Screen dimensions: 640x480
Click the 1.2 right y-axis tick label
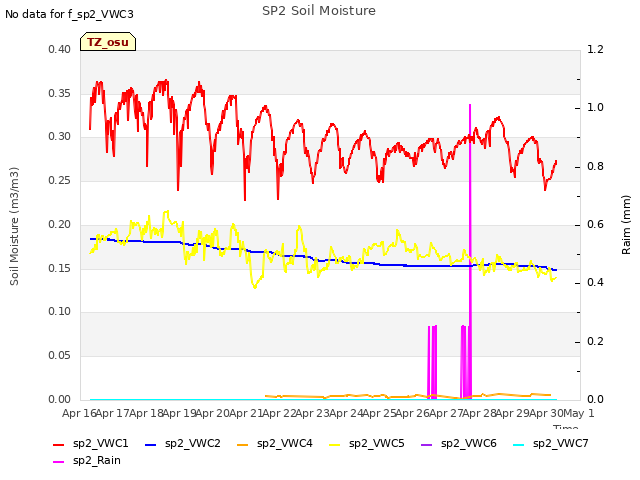[595, 49]
